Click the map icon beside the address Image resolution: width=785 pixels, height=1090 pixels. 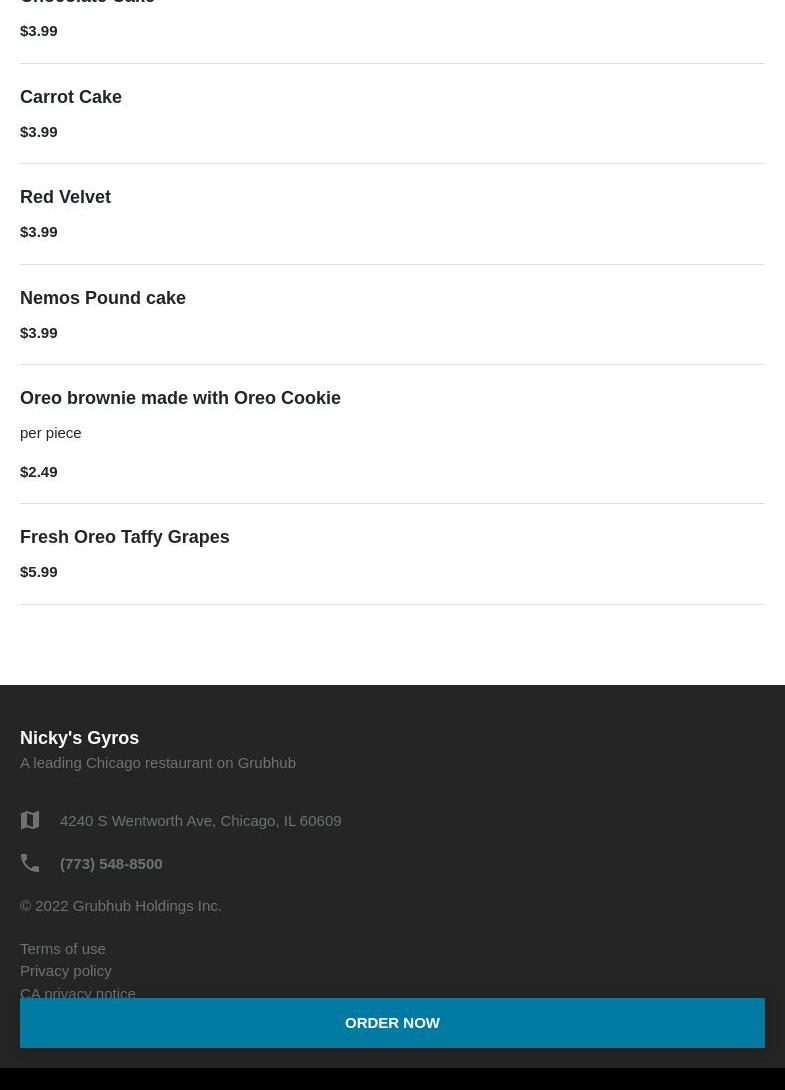click(x=30, y=820)
